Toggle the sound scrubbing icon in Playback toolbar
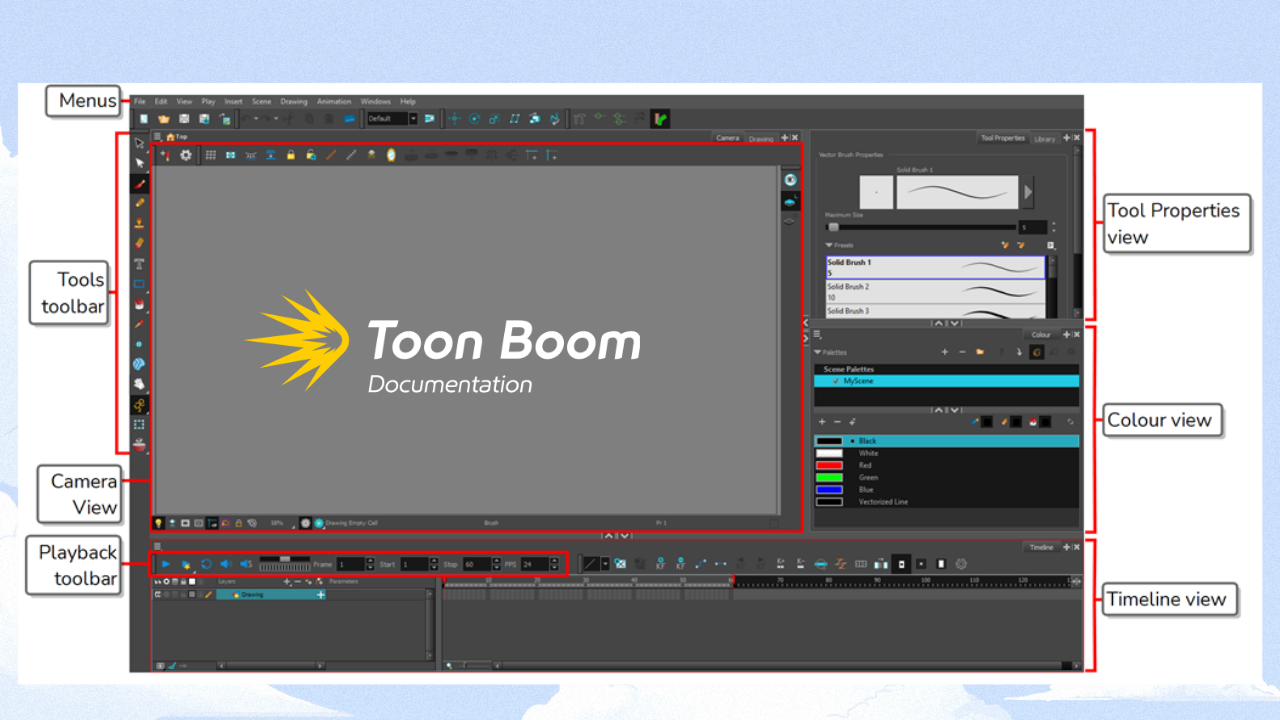 point(246,564)
